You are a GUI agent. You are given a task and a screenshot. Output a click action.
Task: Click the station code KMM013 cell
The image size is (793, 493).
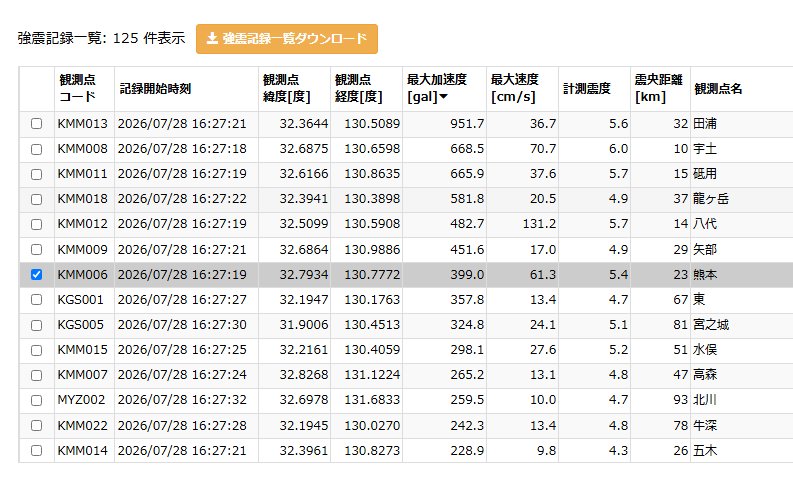click(x=82, y=124)
